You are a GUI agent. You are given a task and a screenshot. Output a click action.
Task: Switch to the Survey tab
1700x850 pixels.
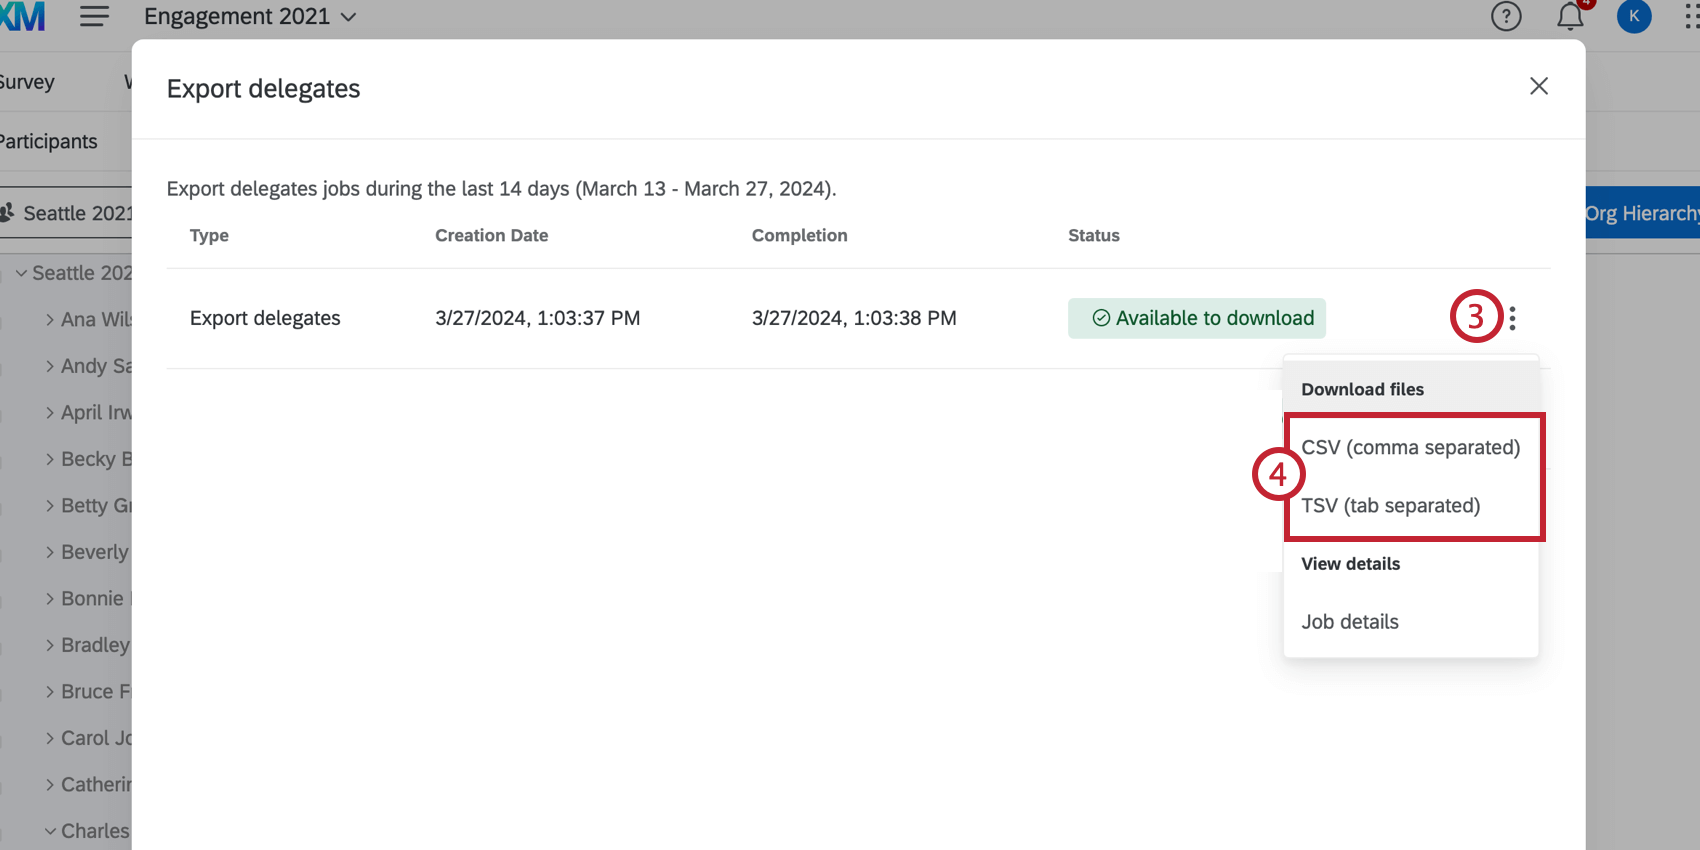pos(27,82)
